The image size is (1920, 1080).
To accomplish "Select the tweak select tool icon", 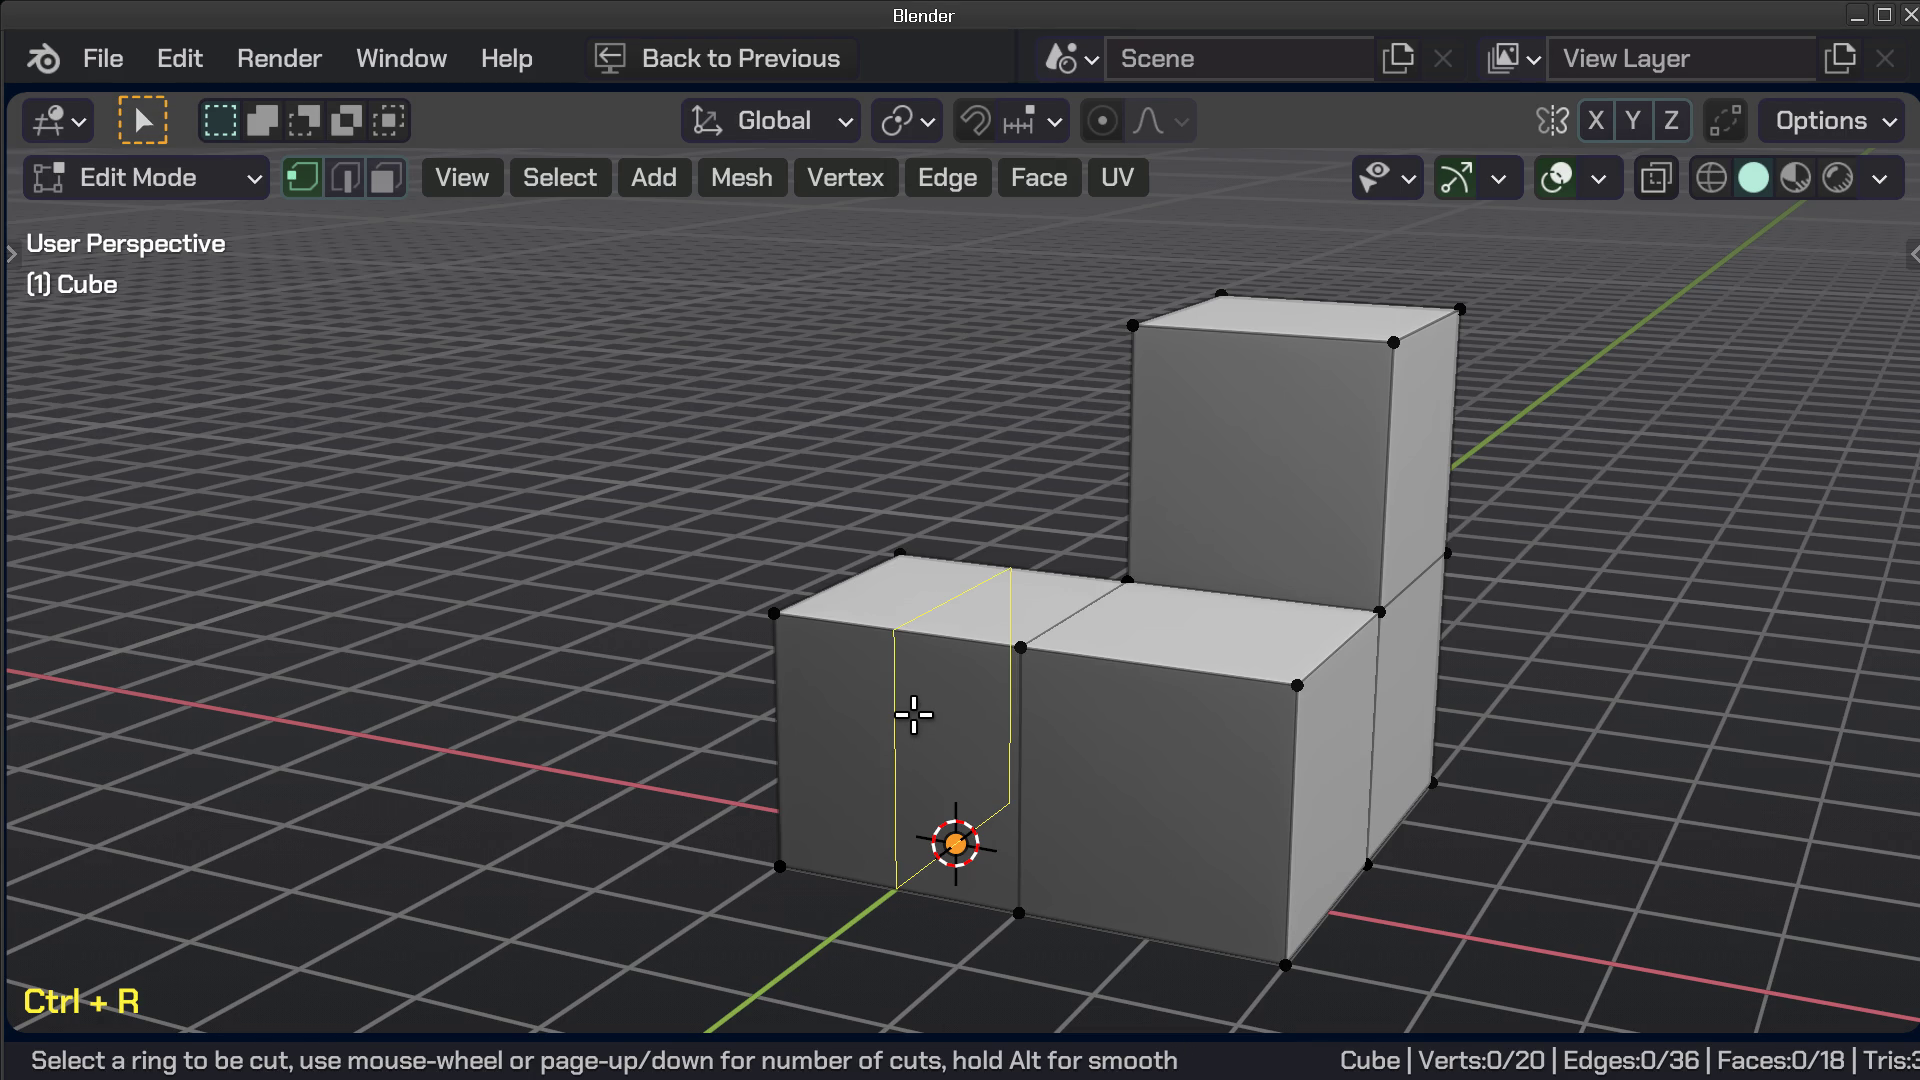I will (x=143, y=121).
